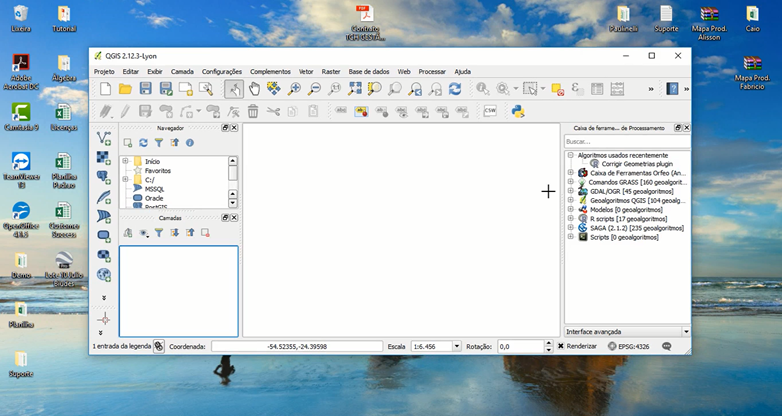This screenshot has width=782, height=416.
Task: Float the Camadas panel with undock button
Action: pyautogui.click(x=225, y=217)
